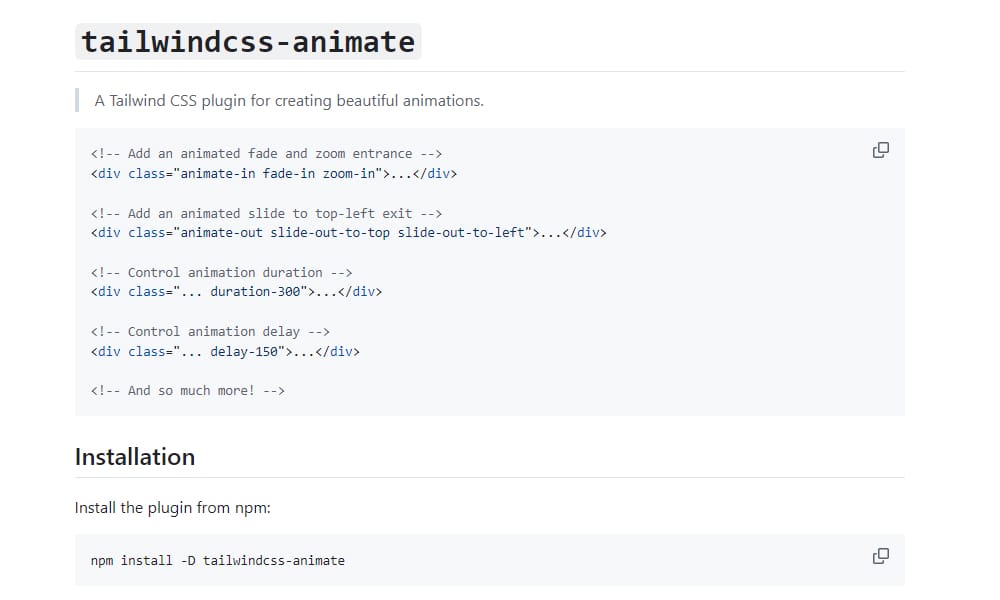The image size is (1000, 600).
Task: Click the first HTML comment about fade entrance
Action: (268, 153)
